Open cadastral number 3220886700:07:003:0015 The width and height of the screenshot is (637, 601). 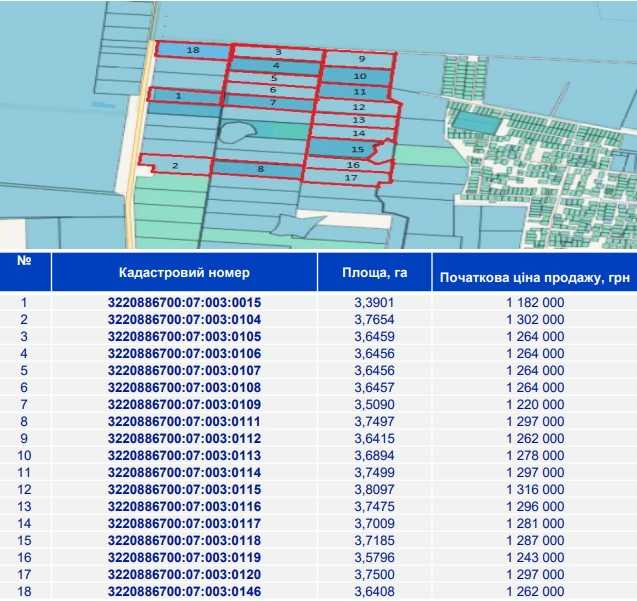[184, 302]
